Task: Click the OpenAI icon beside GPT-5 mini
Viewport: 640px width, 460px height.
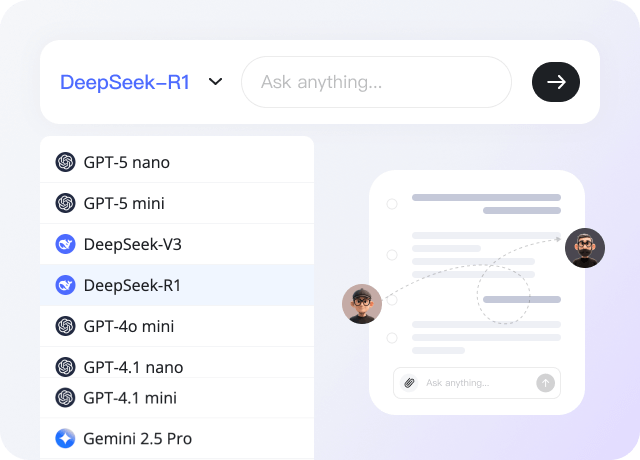Action: [x=66, y=203]
